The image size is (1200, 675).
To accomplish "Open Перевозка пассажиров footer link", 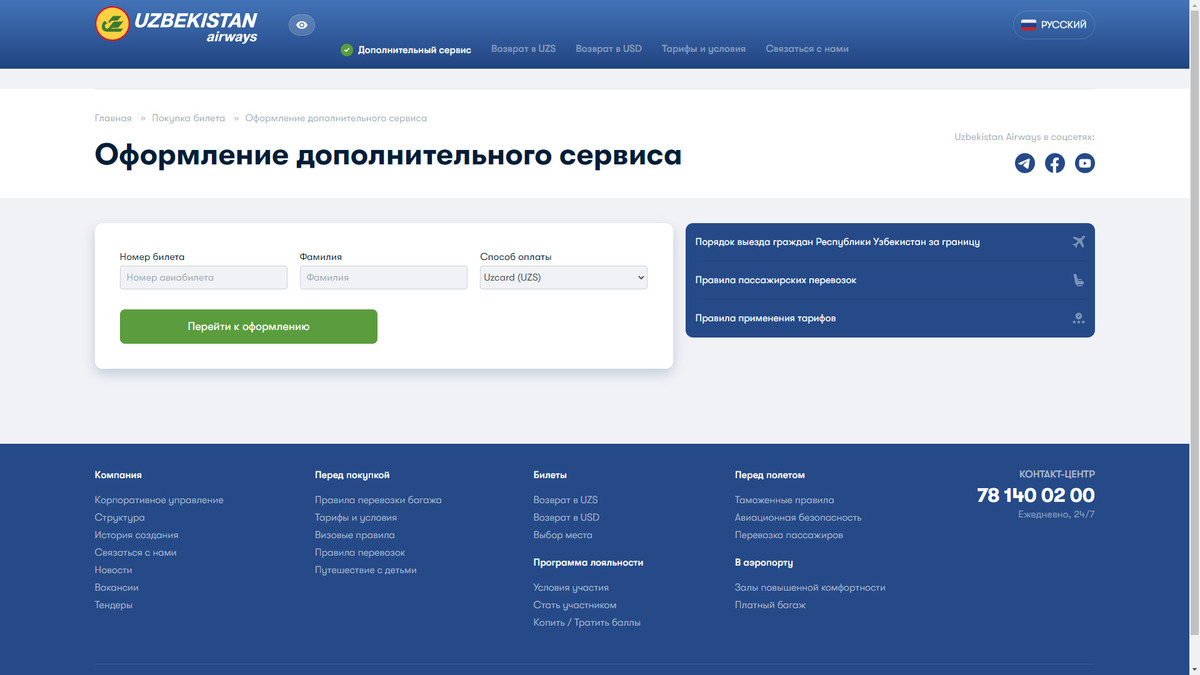I will tap(789, 535).
